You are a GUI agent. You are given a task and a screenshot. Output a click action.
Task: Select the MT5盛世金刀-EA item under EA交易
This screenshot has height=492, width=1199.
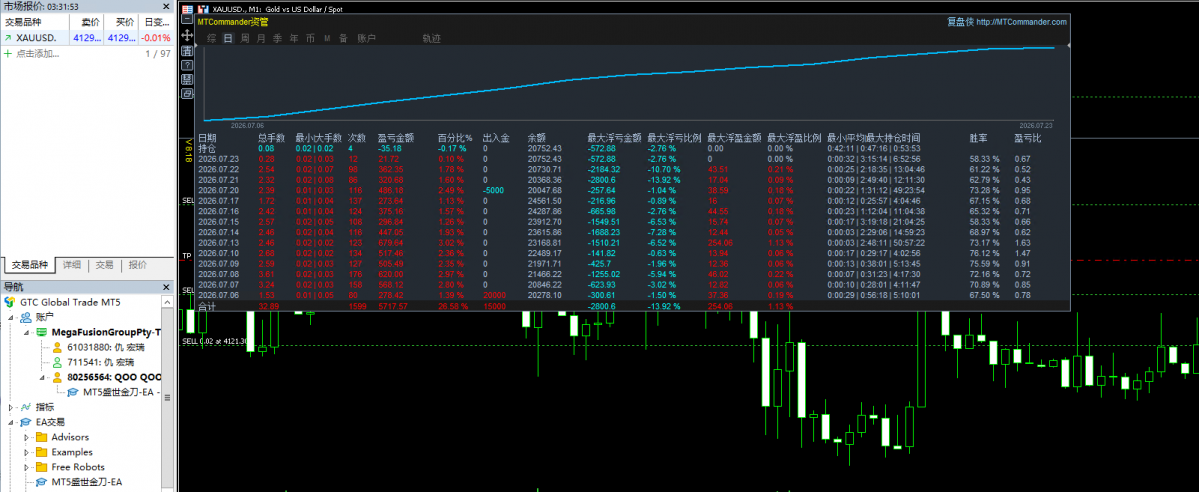tap(86, 482)
